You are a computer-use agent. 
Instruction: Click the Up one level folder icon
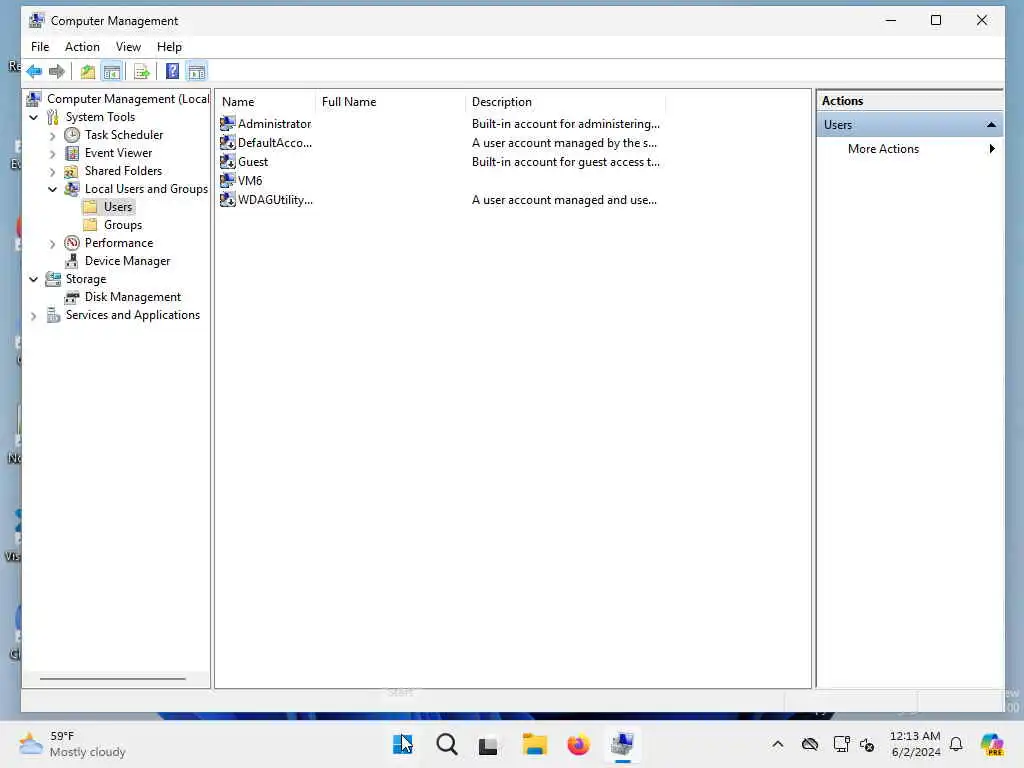coord(88,71)
